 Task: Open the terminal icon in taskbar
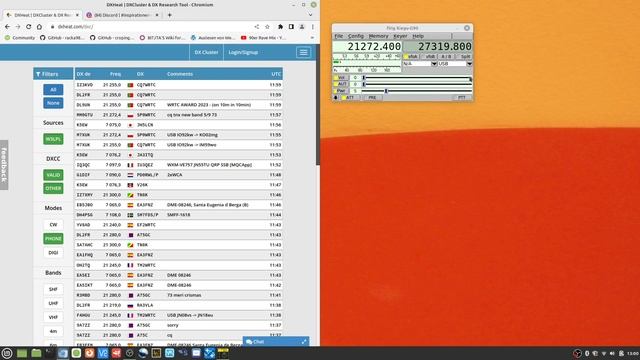[x=49, y=353]
